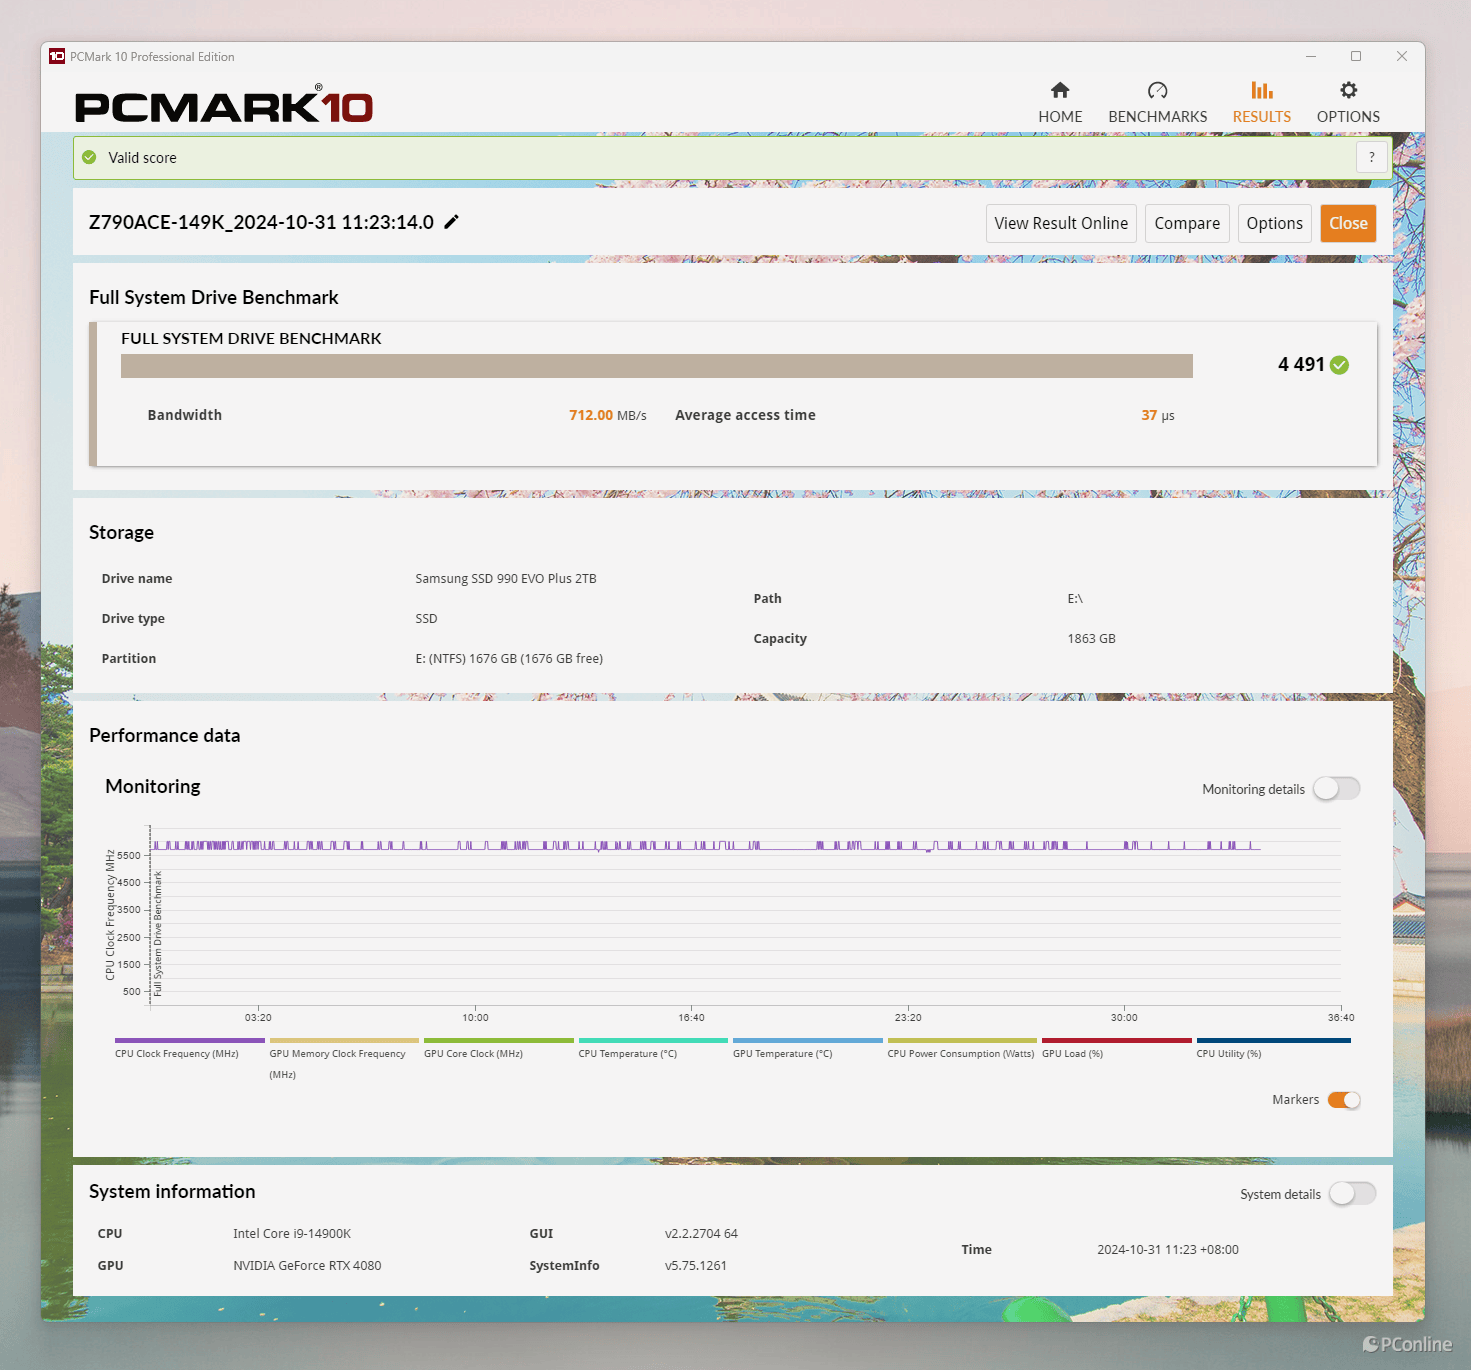Click the question mark help icon

coord(1371,157)
